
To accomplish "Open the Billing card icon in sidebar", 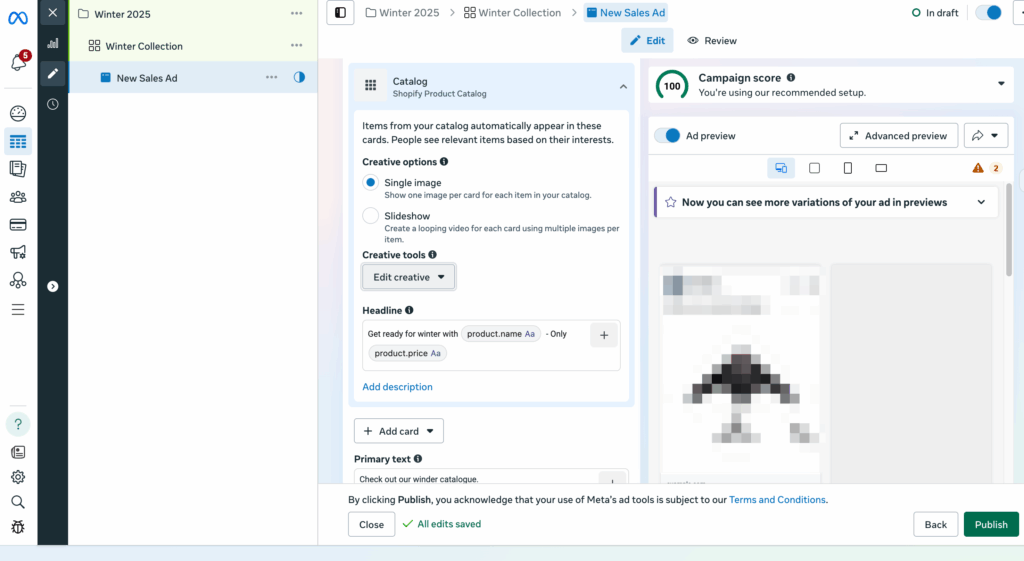I will point(18,224).
